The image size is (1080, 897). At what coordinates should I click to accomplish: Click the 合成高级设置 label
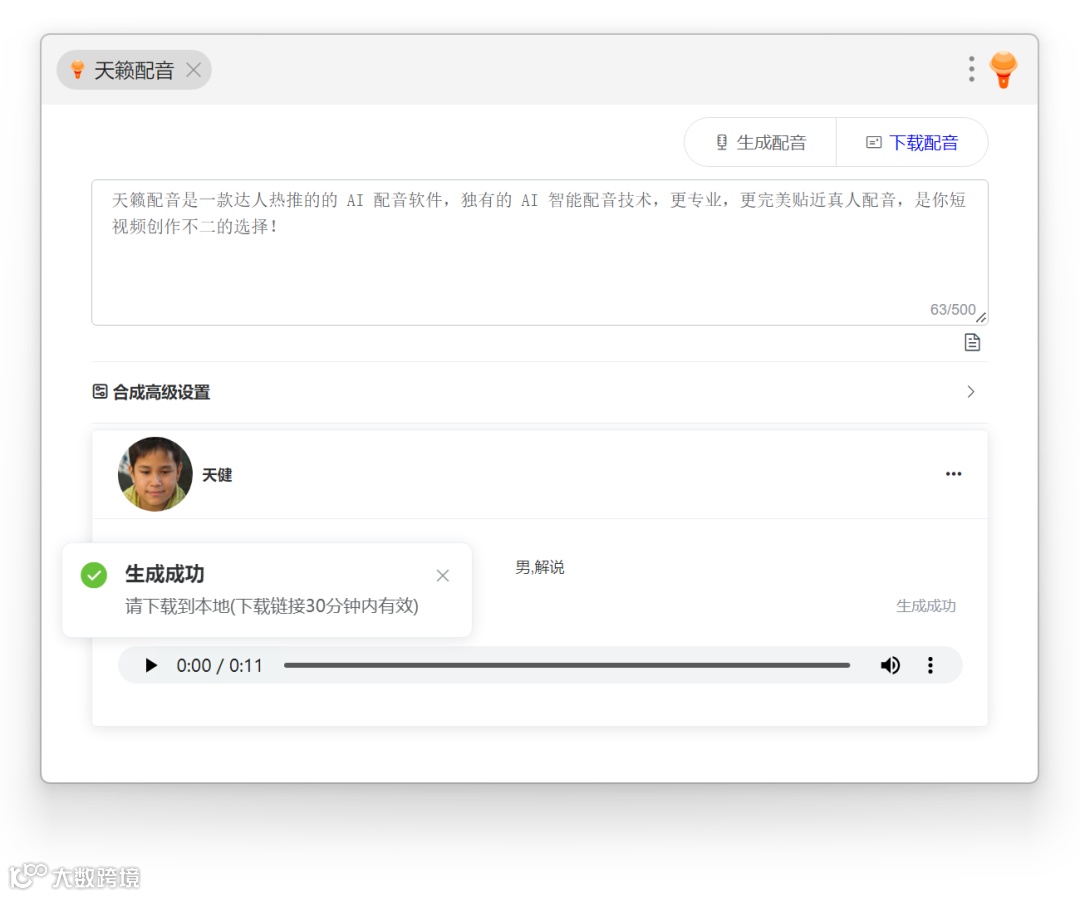tap(161, 392)
